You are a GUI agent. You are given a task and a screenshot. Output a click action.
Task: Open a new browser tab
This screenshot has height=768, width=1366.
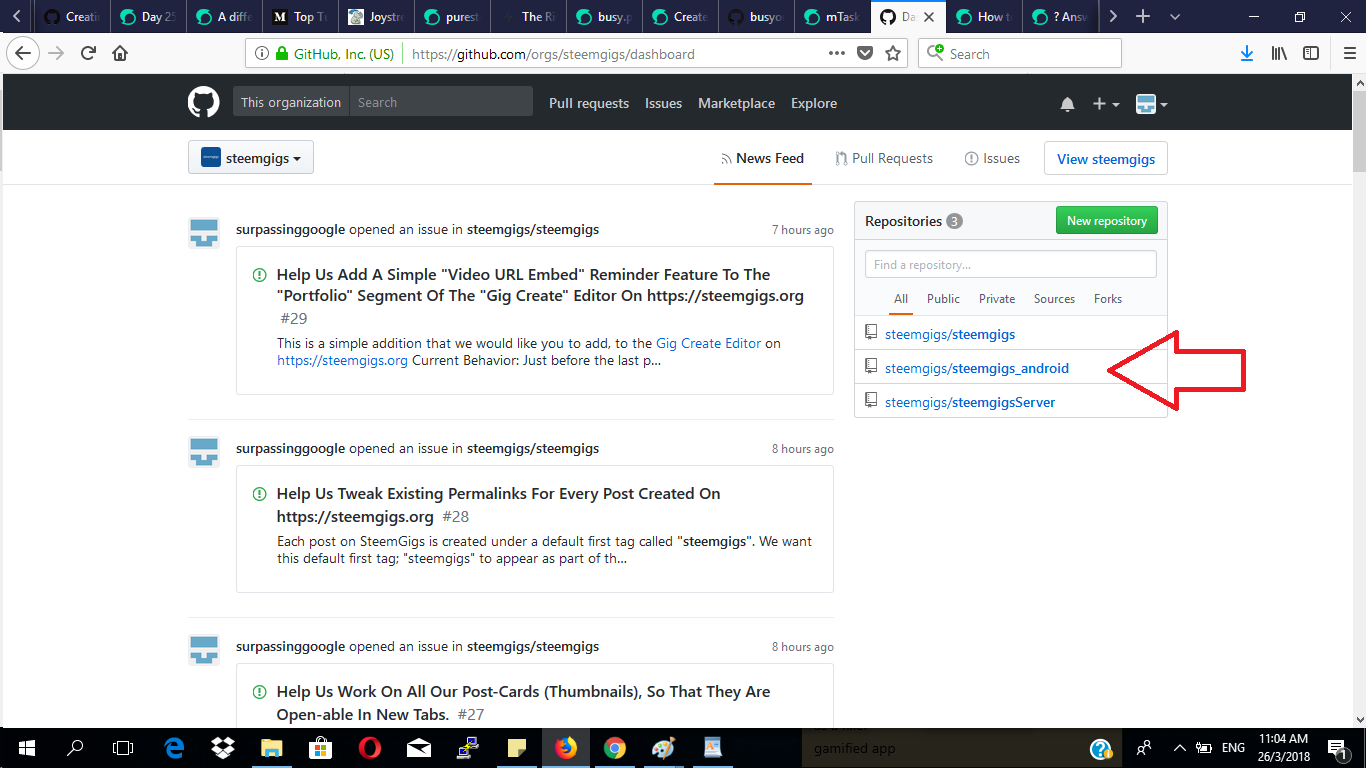point(1143,16)
